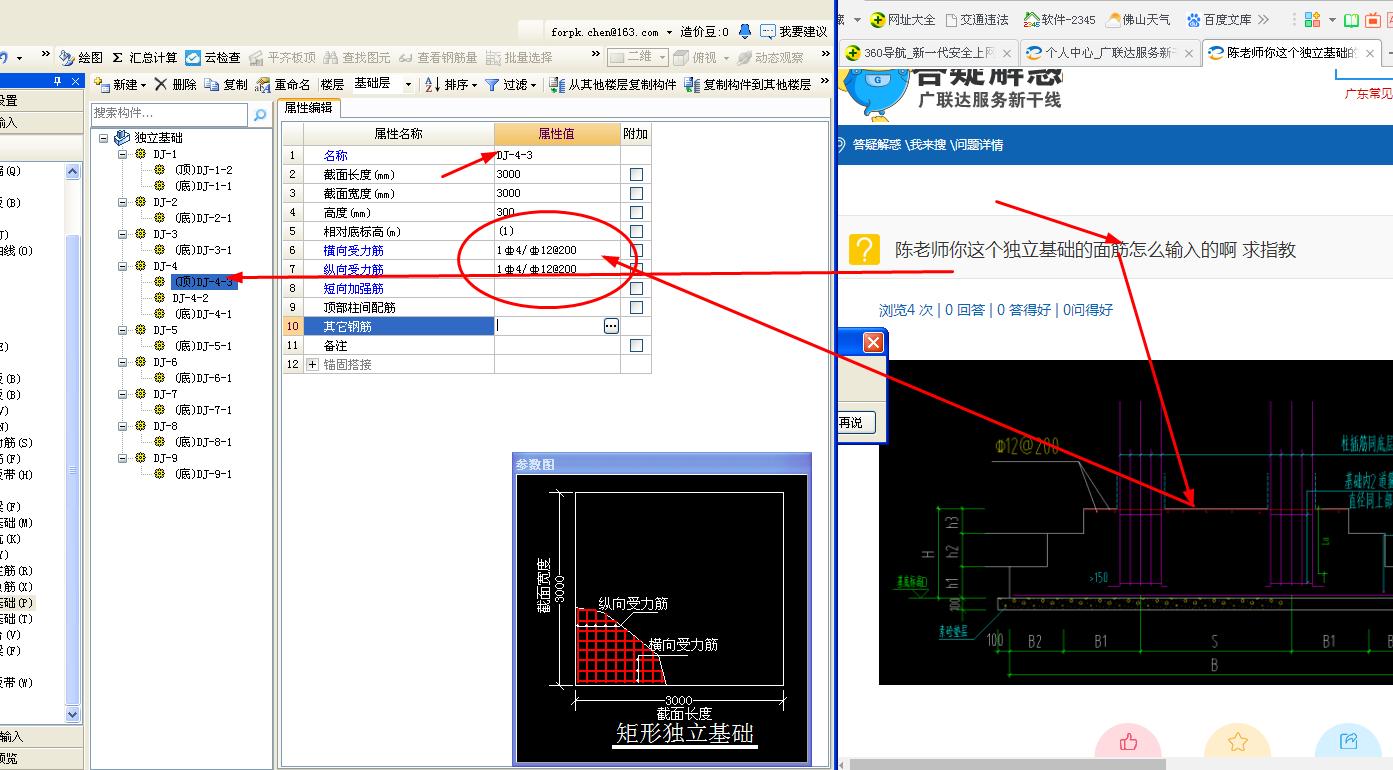Click the 平齐板顶 toolbar item
The width and height of the screenshot is (1393, 770).
tap(282, 58)
